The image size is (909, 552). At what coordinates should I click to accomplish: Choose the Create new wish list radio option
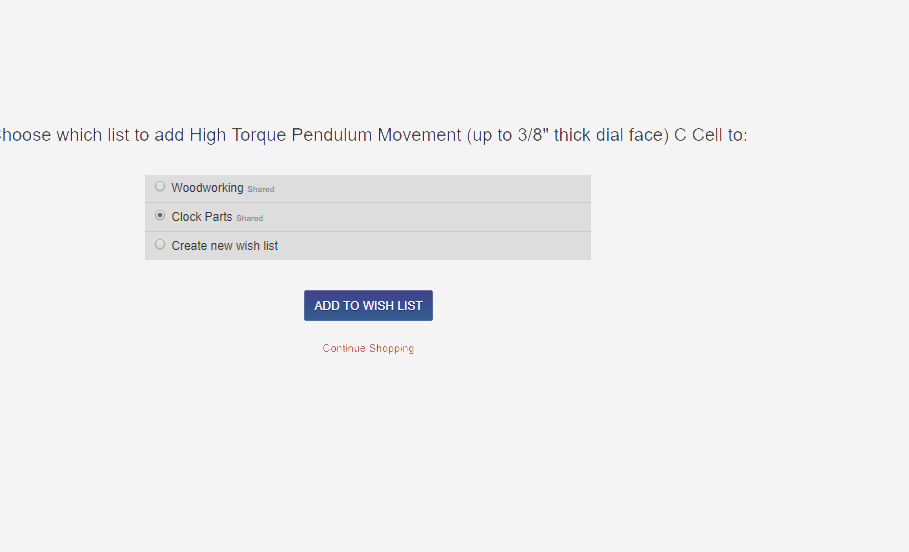coord(160,245)
